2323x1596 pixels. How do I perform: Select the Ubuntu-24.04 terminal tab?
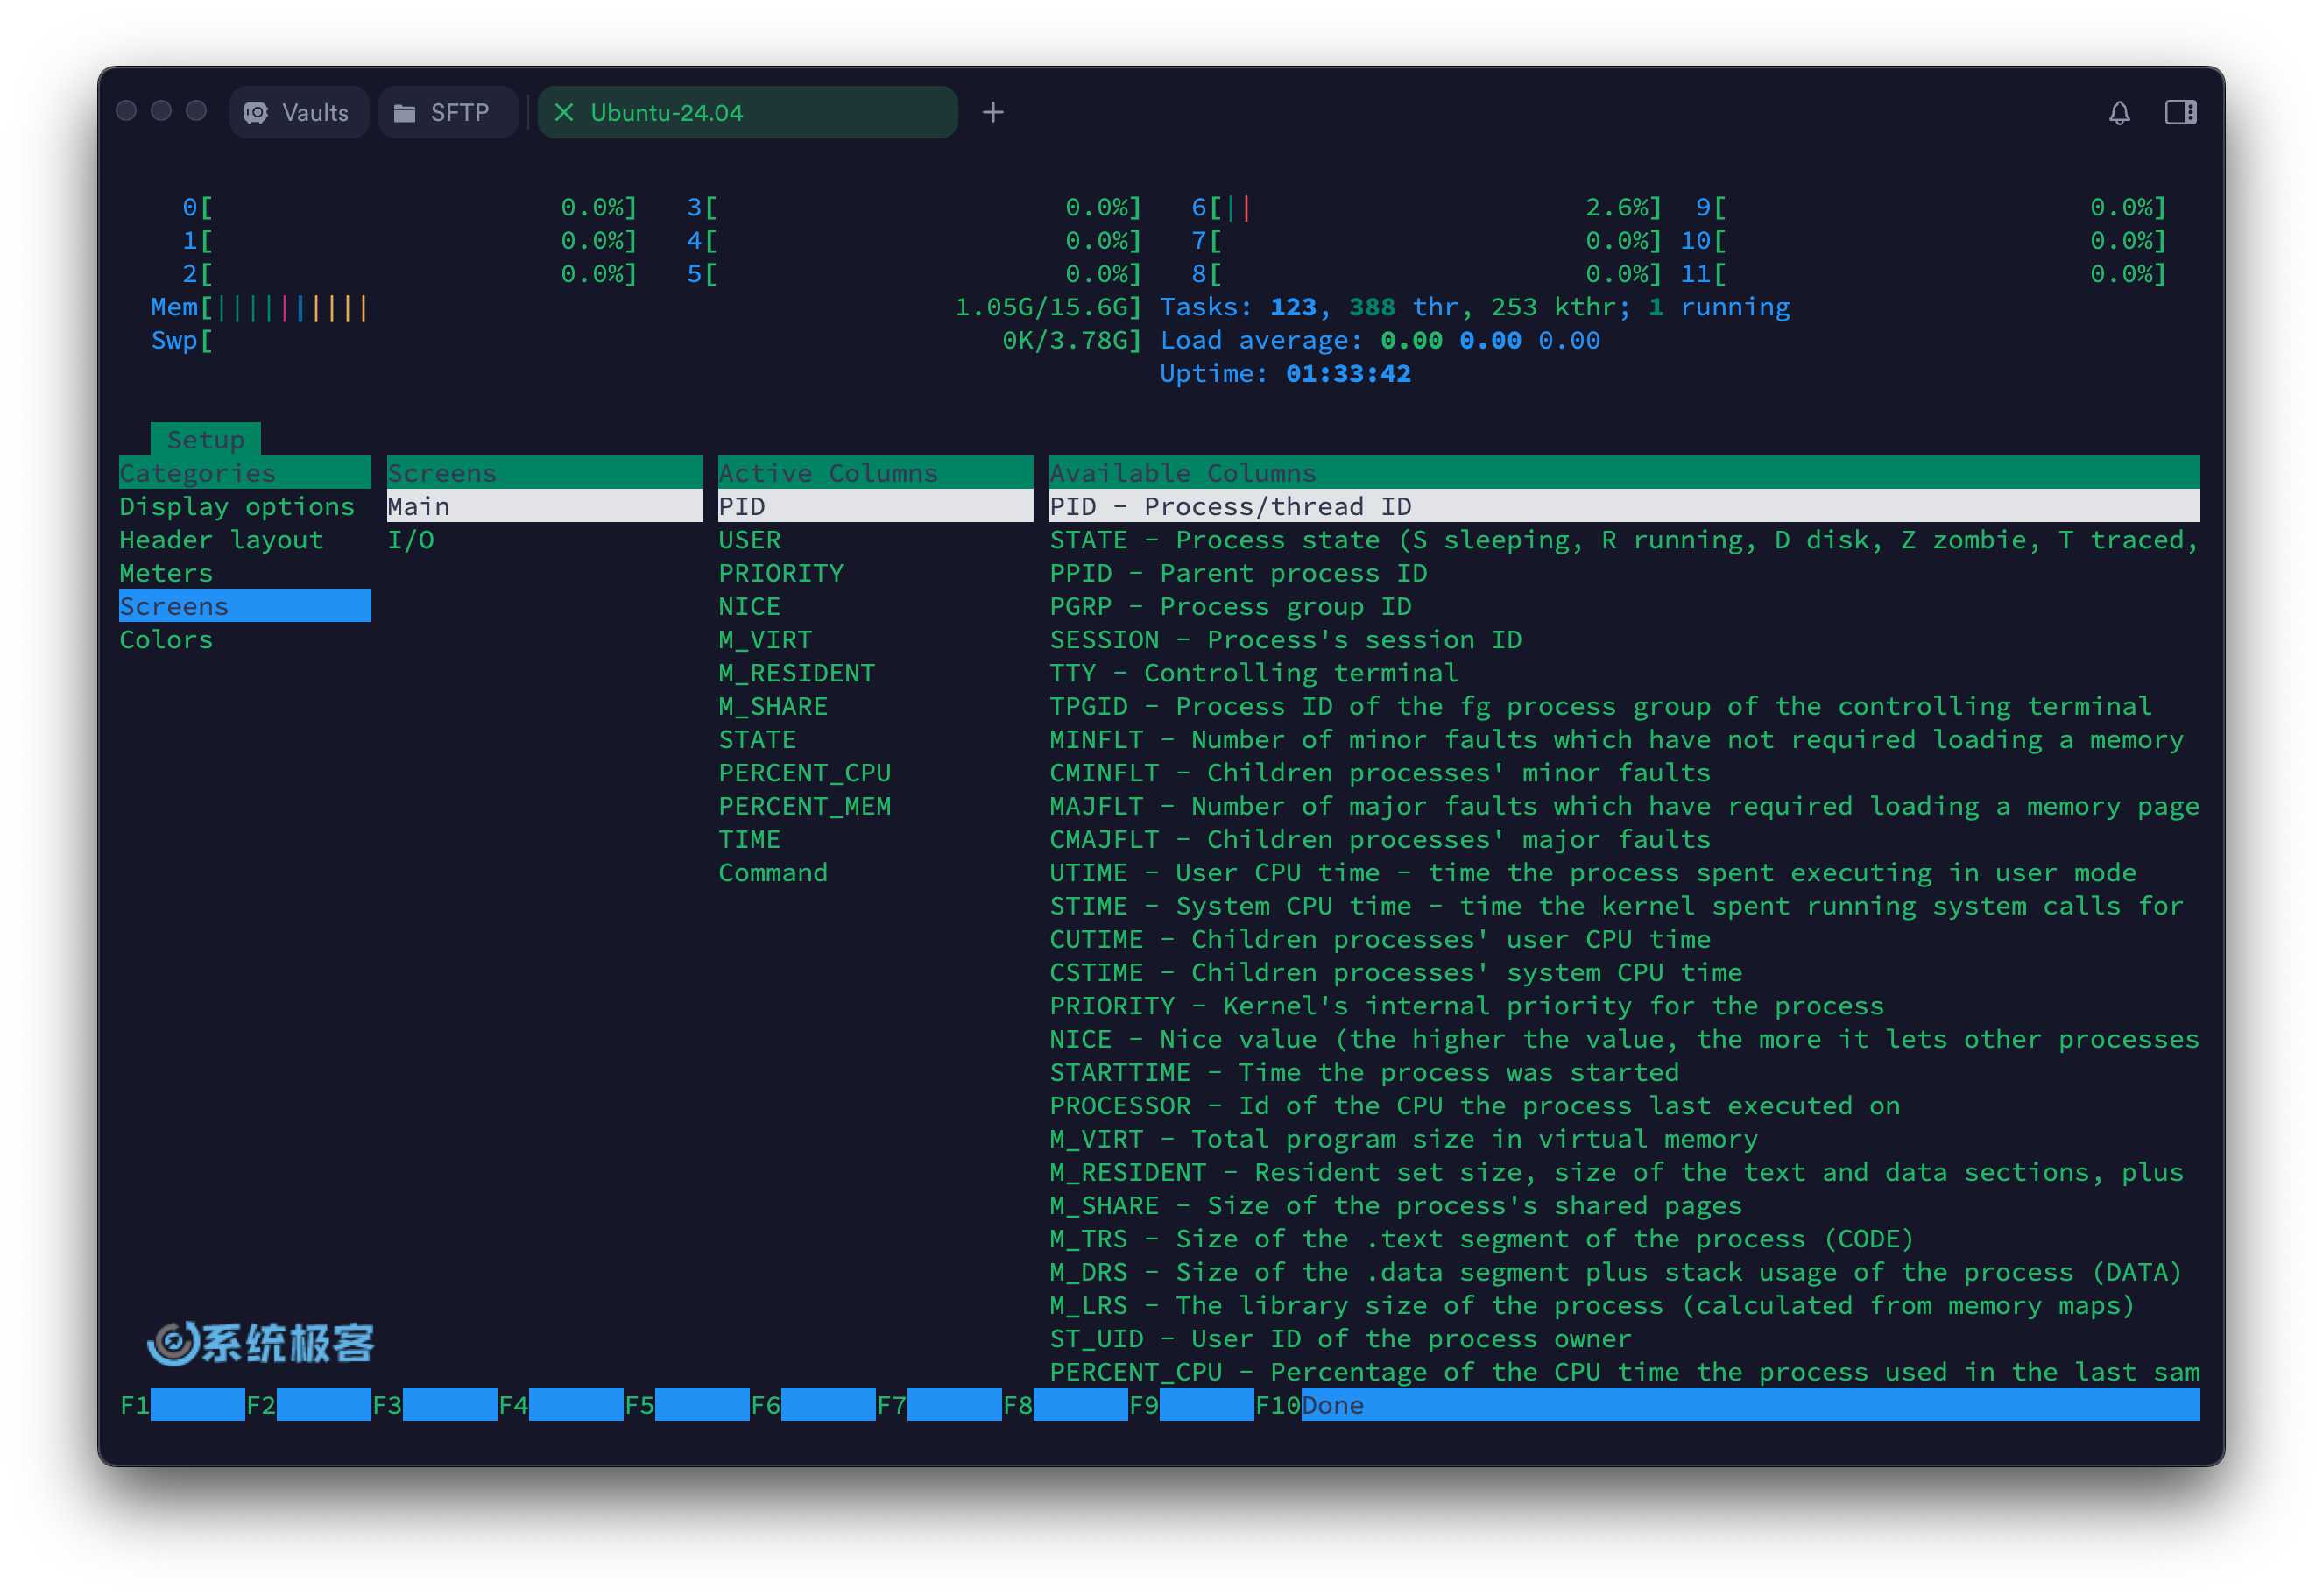click(748, 113)
